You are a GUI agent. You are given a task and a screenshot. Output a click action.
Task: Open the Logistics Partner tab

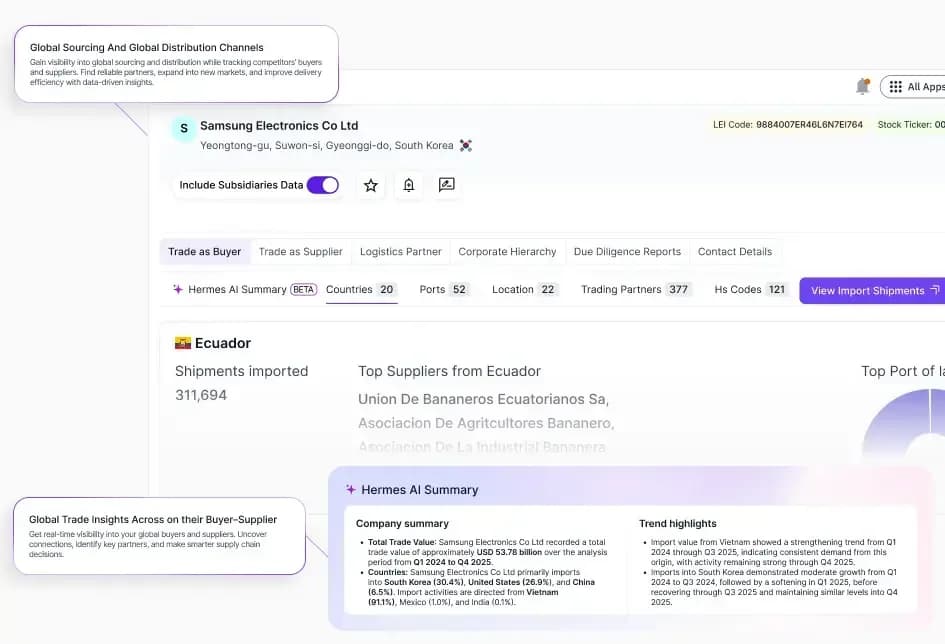[x=400, y=252]
